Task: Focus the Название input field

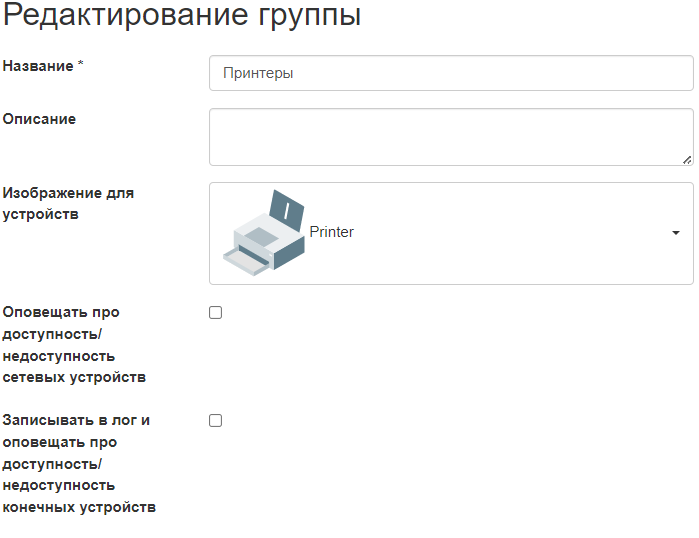Action: point(450,73)
